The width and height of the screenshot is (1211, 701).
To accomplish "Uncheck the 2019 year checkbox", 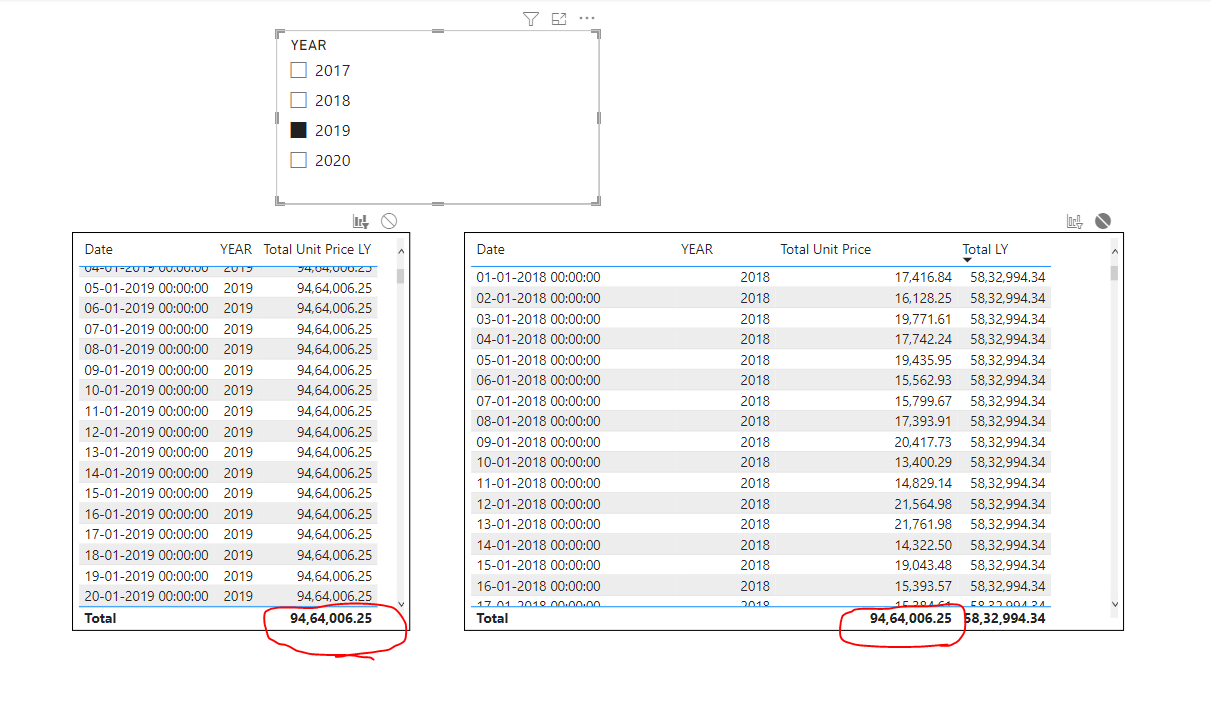I will pyautogui.click(x=298, y=130).
